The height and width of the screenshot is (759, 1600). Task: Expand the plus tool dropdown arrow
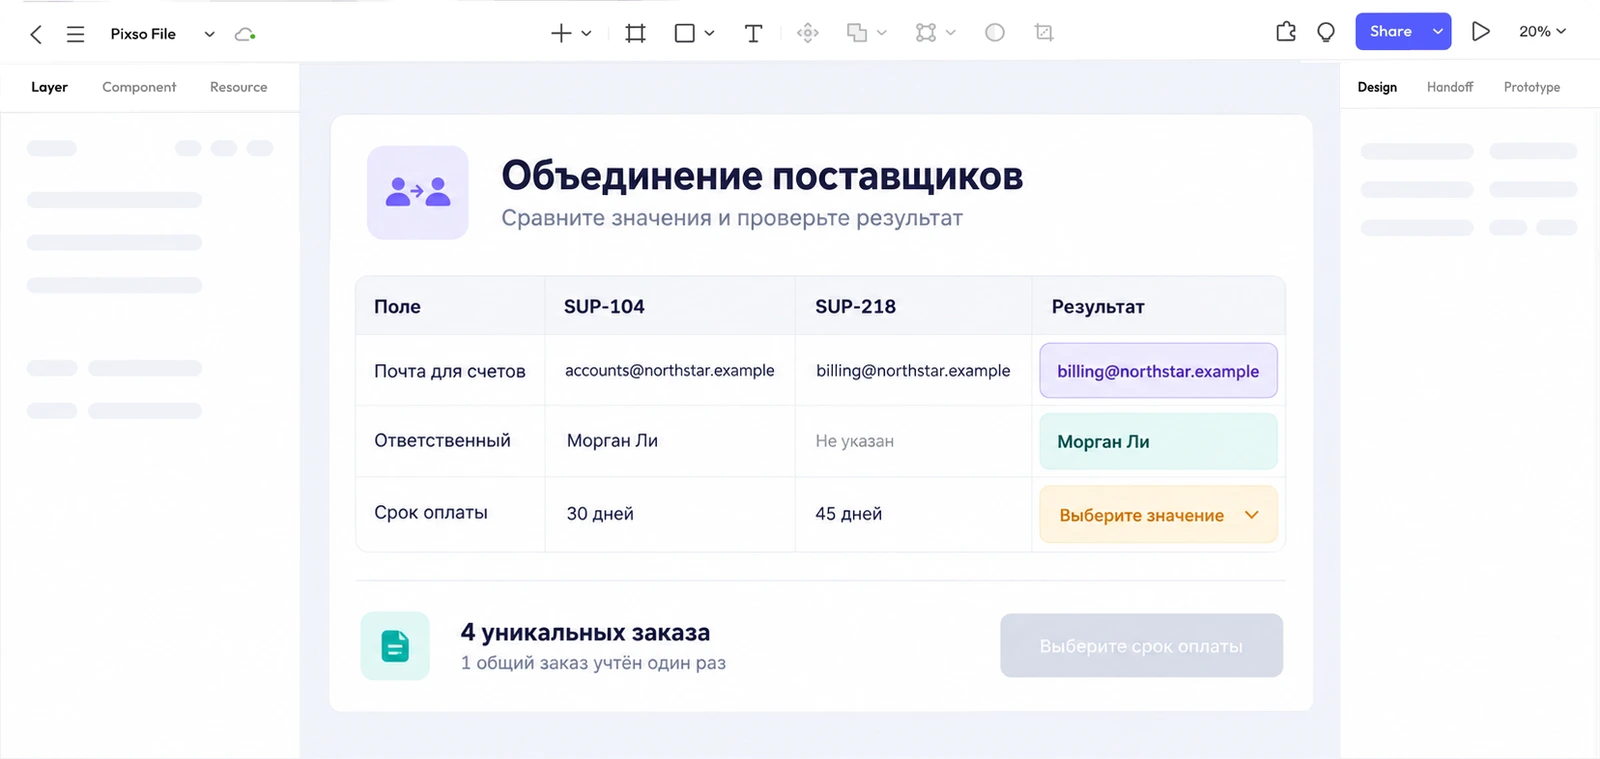(x=586, y=33)
